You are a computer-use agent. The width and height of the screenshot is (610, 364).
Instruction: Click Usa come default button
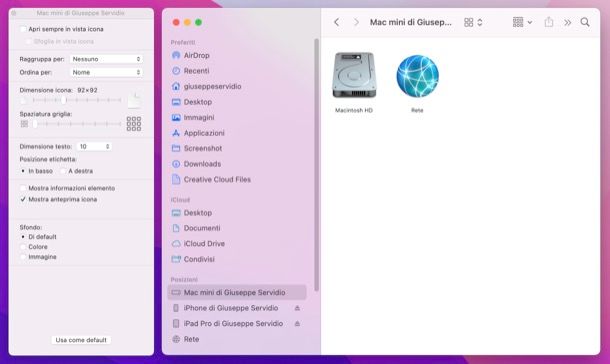[x=81, y=340]
